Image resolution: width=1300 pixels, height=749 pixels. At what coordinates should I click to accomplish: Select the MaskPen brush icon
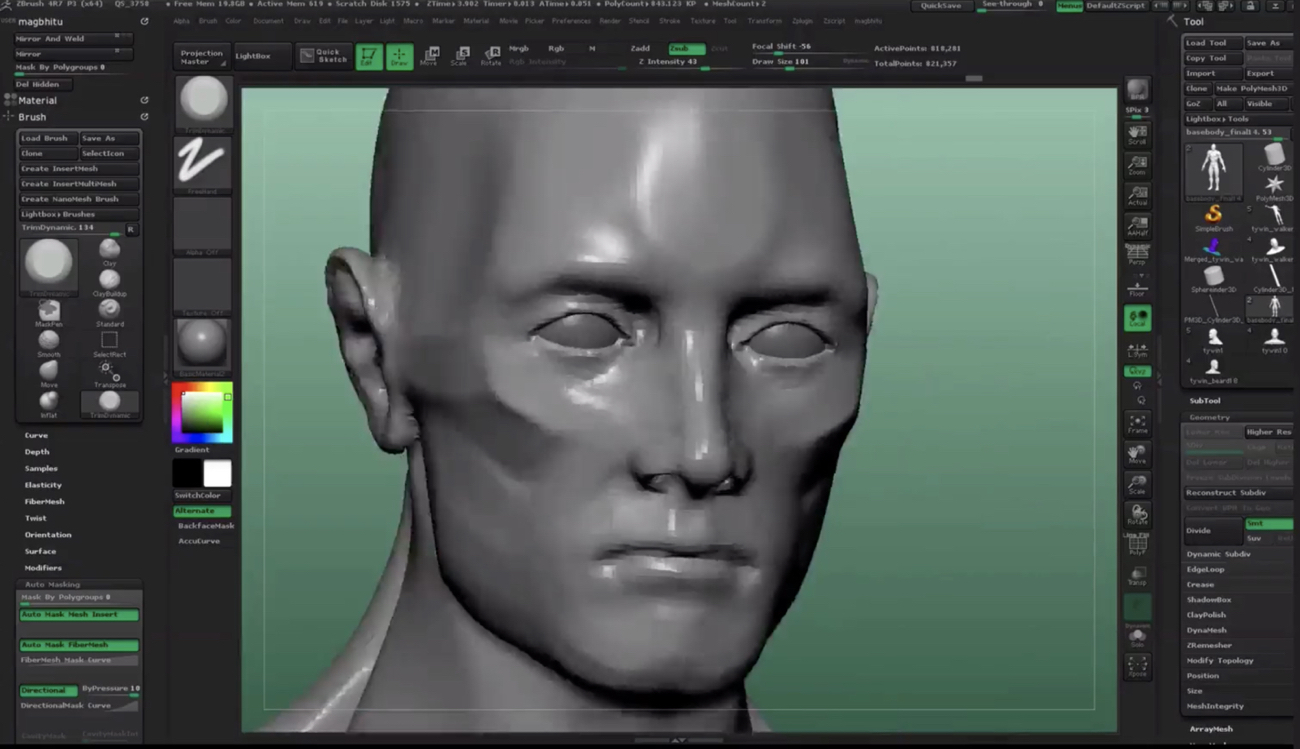[x=49, y=311]
